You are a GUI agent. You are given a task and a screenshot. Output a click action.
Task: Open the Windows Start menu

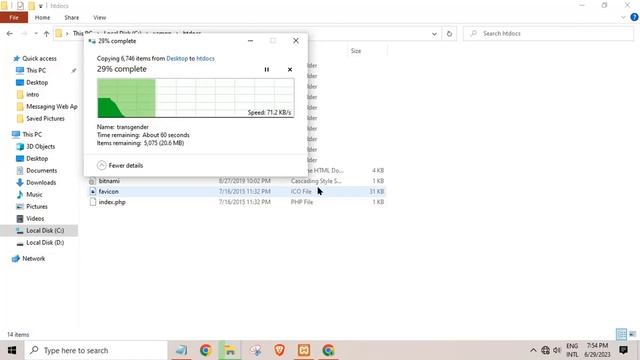coord(12,350)
